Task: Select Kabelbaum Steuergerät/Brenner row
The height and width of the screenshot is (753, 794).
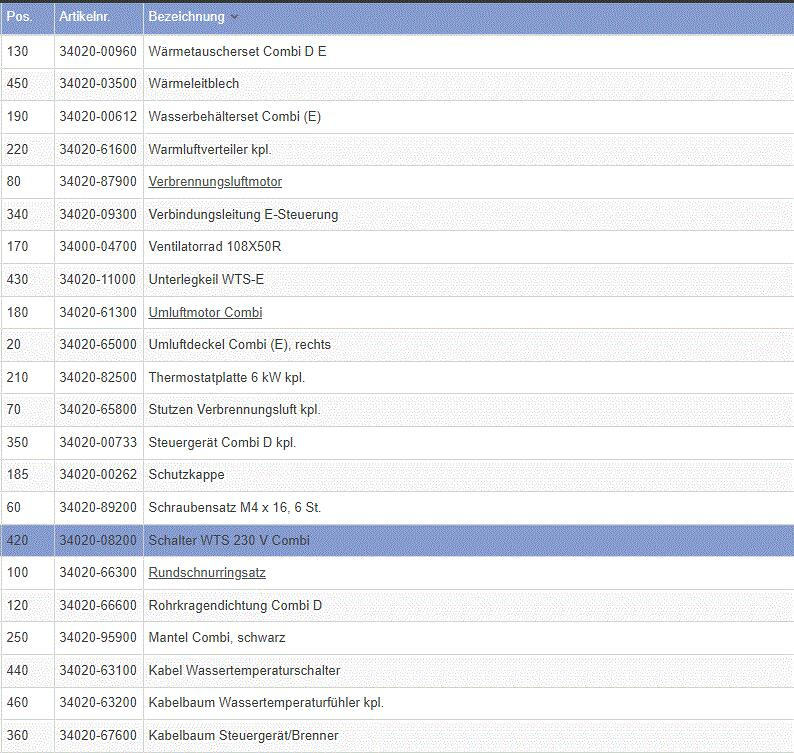Action: tap(243, 735)
